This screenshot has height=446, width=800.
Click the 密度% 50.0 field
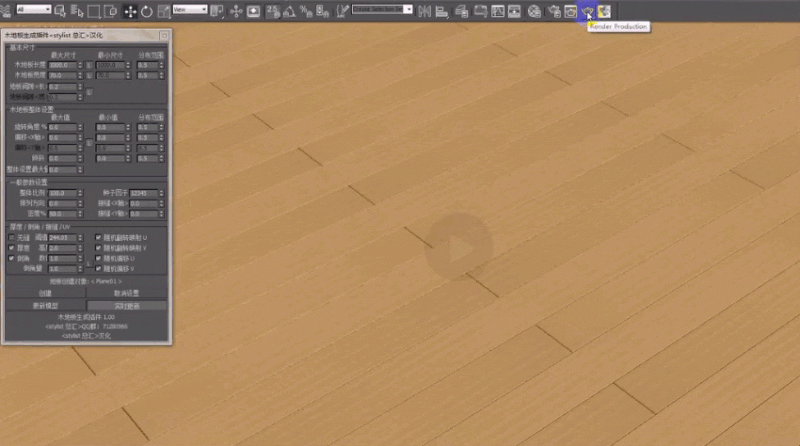click(x=62, y=214)
